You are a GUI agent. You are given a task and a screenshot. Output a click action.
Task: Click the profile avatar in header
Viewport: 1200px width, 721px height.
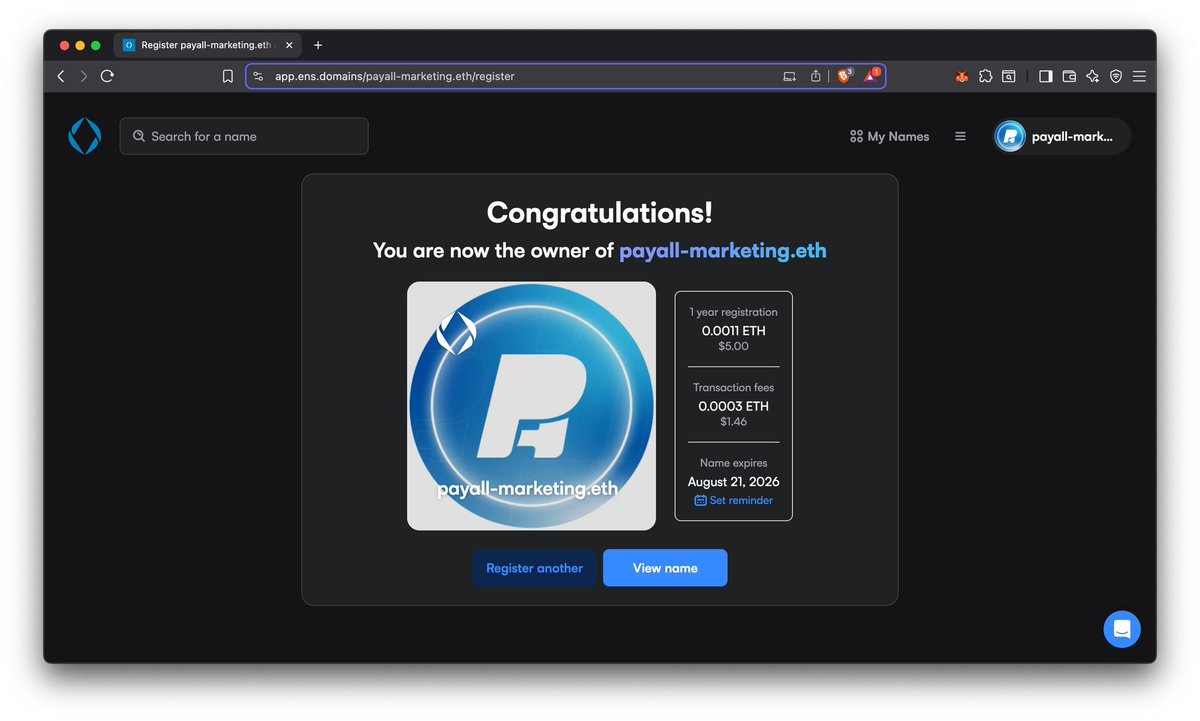coord(1010,136)
